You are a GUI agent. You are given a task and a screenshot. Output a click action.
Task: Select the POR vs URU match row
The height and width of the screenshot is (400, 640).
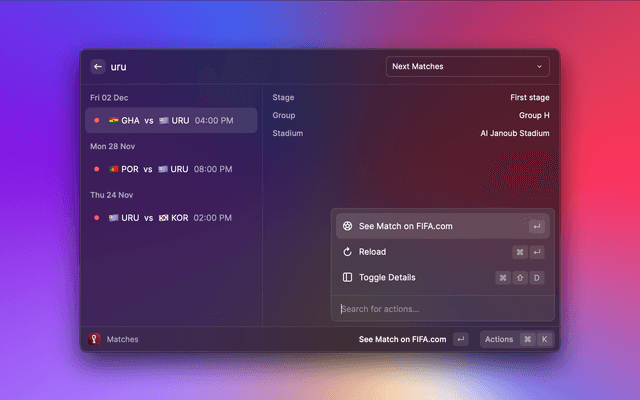coord(170,169)
